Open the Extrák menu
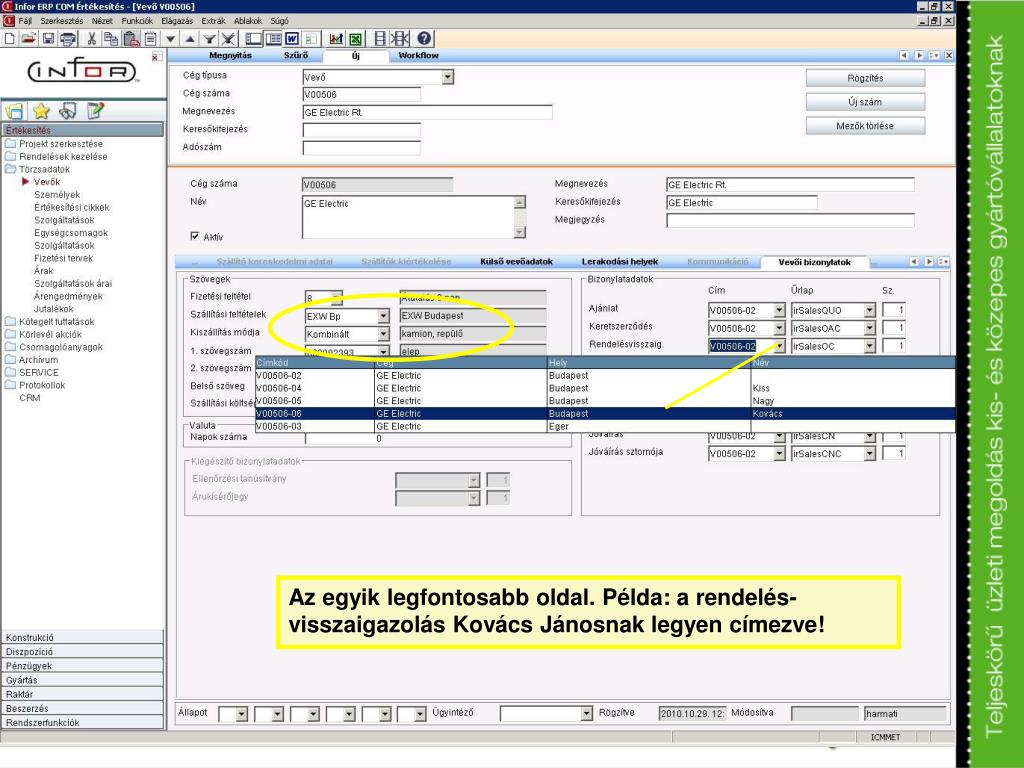The image size is (1024, 768). pyautogui.click(x=214, y=21)
